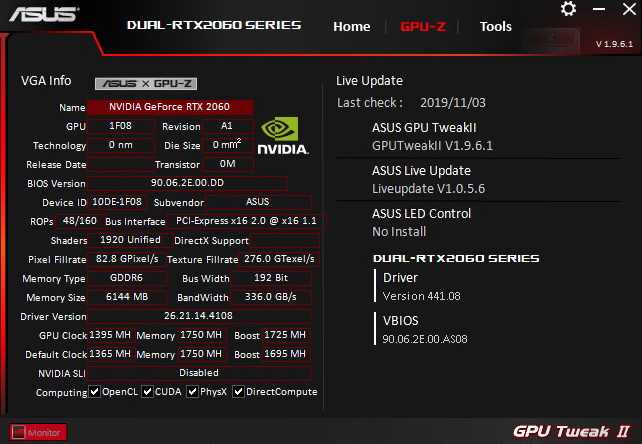This screenshot has height=444, width=642.
Task: Click the Subvendor field ASUS
Action: [x=258, y=202]
